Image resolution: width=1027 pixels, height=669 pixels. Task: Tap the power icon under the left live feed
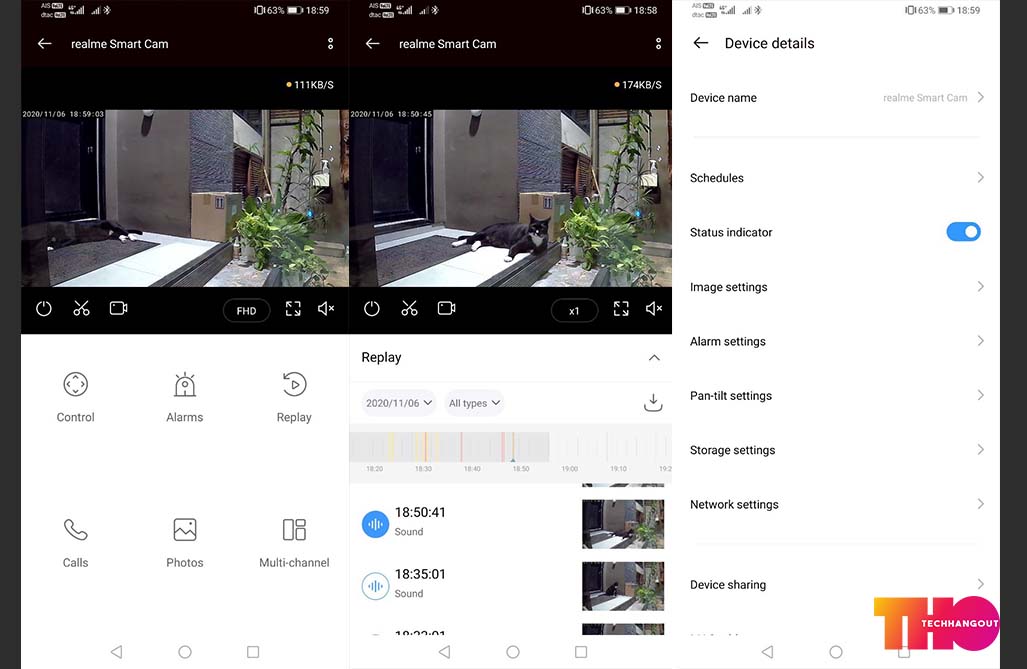click(x=44, y=309)
